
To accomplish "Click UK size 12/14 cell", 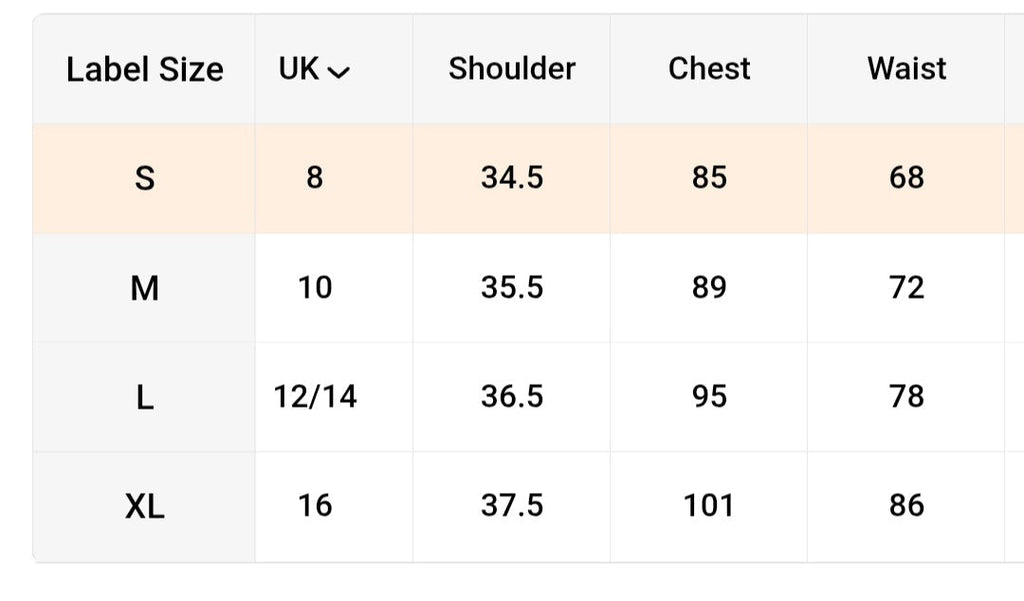I will 315,397.
